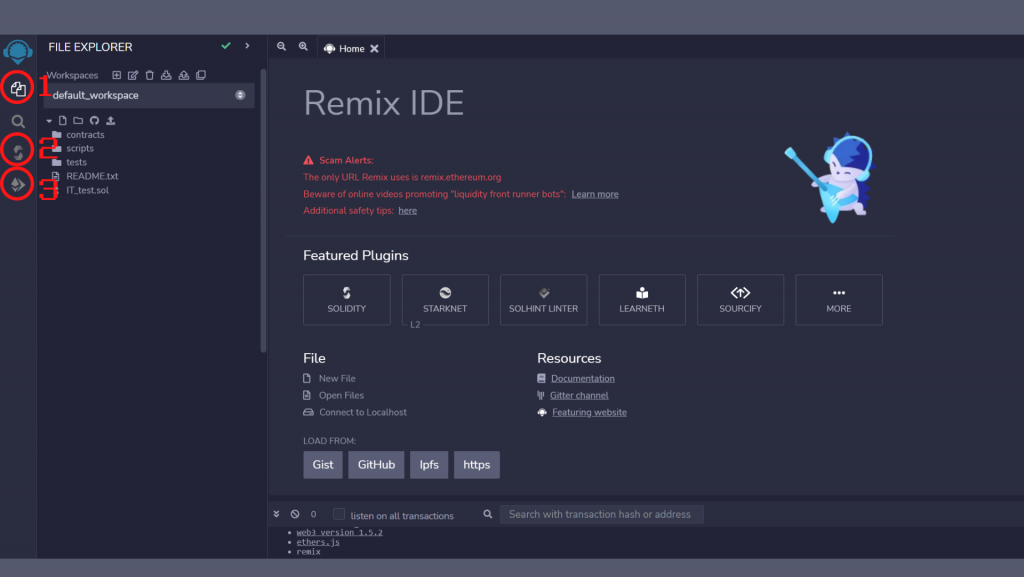The height and width of the screenshot is (577, 1024).
Task: Open the Solidity compiler sidebar icon
Action: (x=18, y=151)
